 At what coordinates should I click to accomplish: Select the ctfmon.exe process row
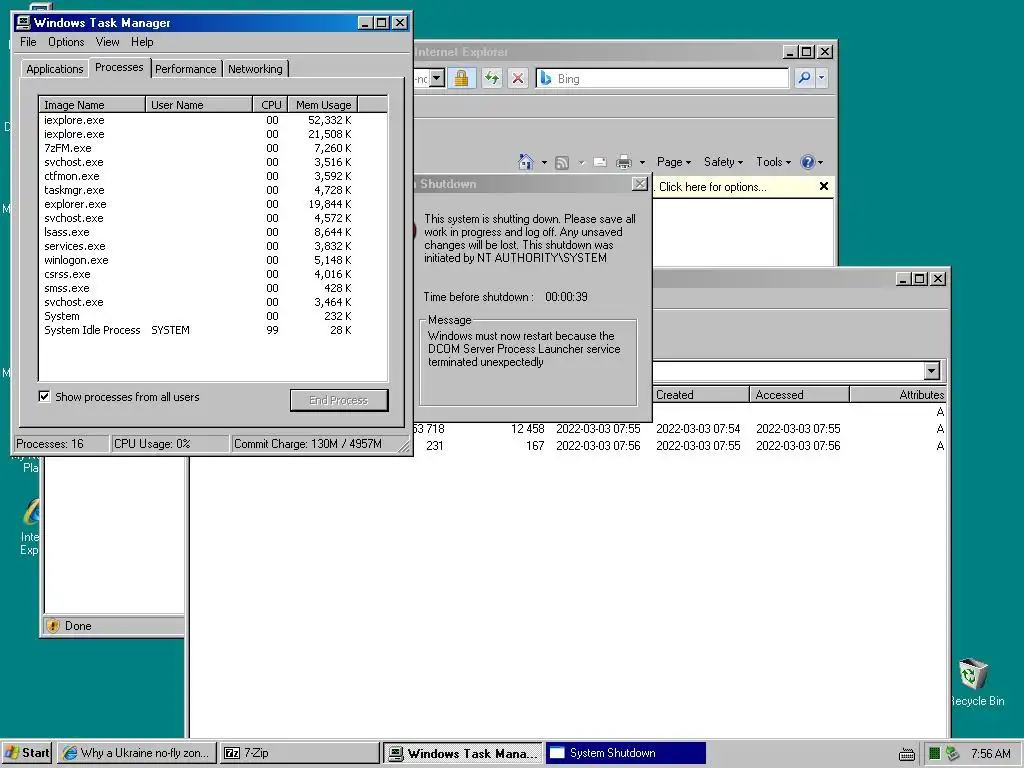[213, 176]
